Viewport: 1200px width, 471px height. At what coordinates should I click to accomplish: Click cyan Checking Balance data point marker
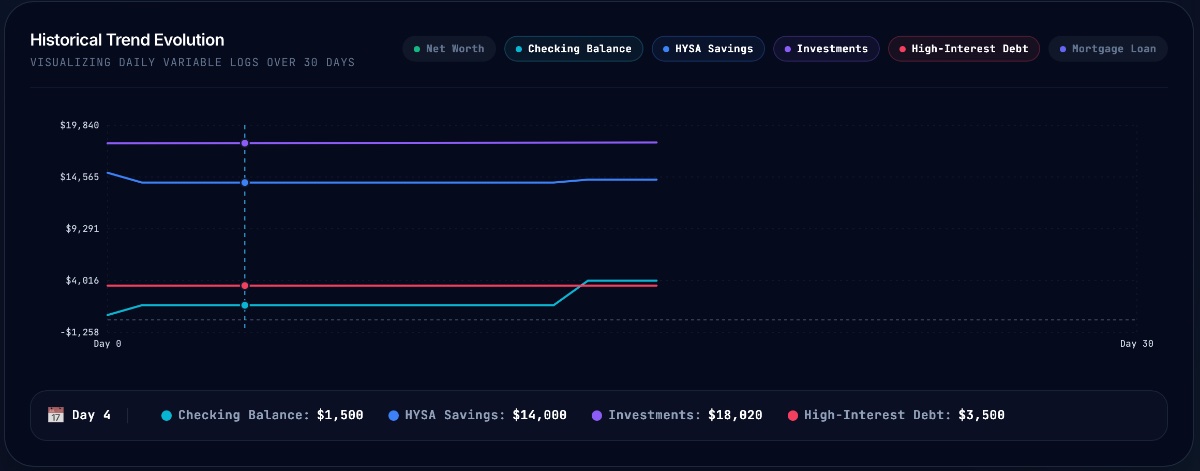click(x=245, y=305)
